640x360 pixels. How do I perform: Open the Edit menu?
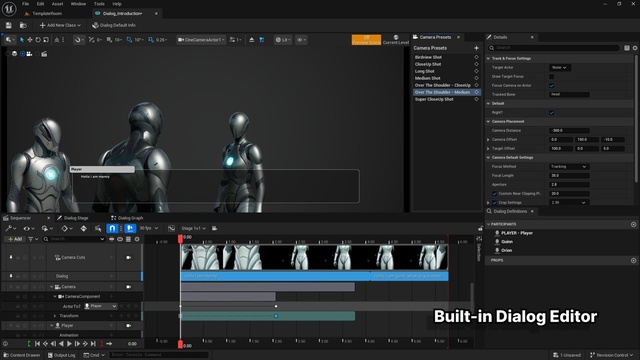tap(40, 4)
